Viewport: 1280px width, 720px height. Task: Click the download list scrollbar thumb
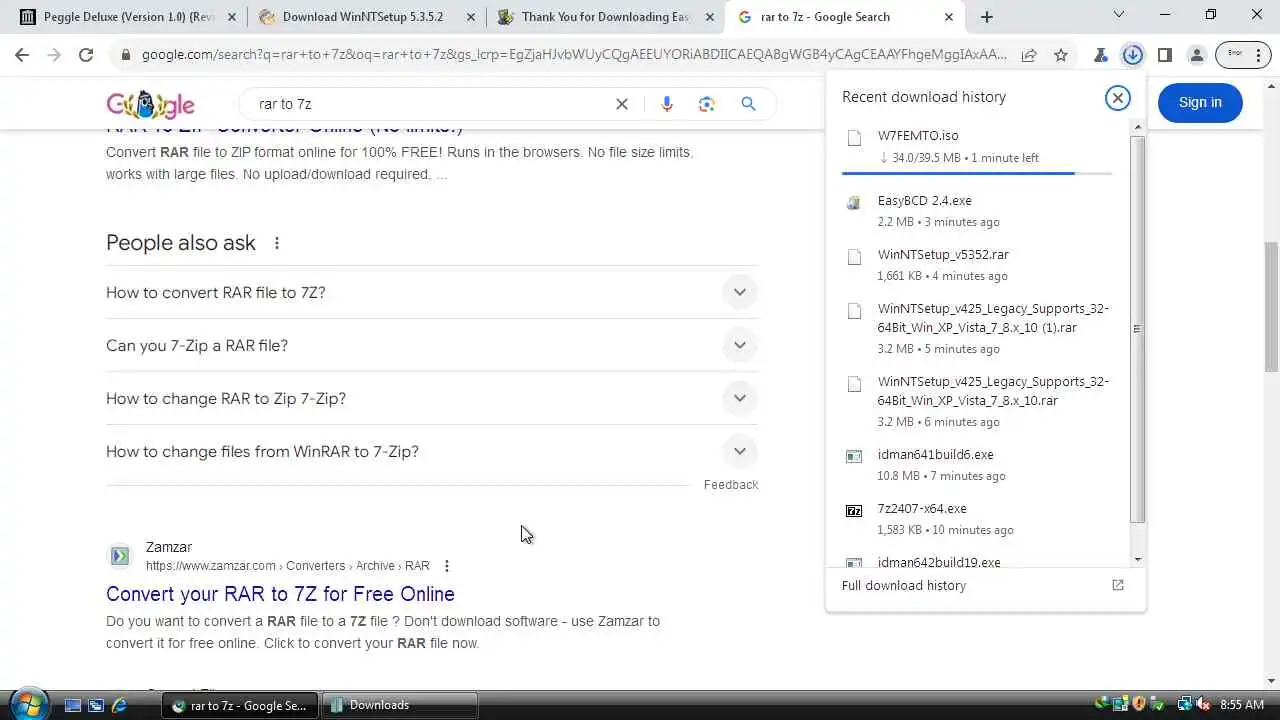point(1137,329)
